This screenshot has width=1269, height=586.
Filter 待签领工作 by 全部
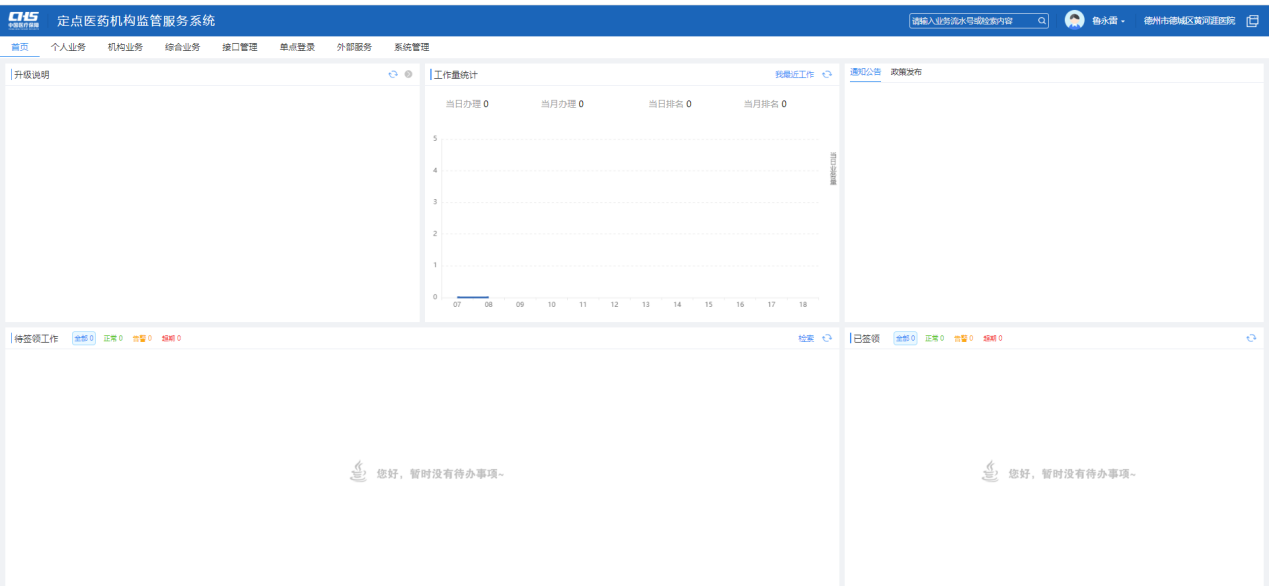[83, 338]
